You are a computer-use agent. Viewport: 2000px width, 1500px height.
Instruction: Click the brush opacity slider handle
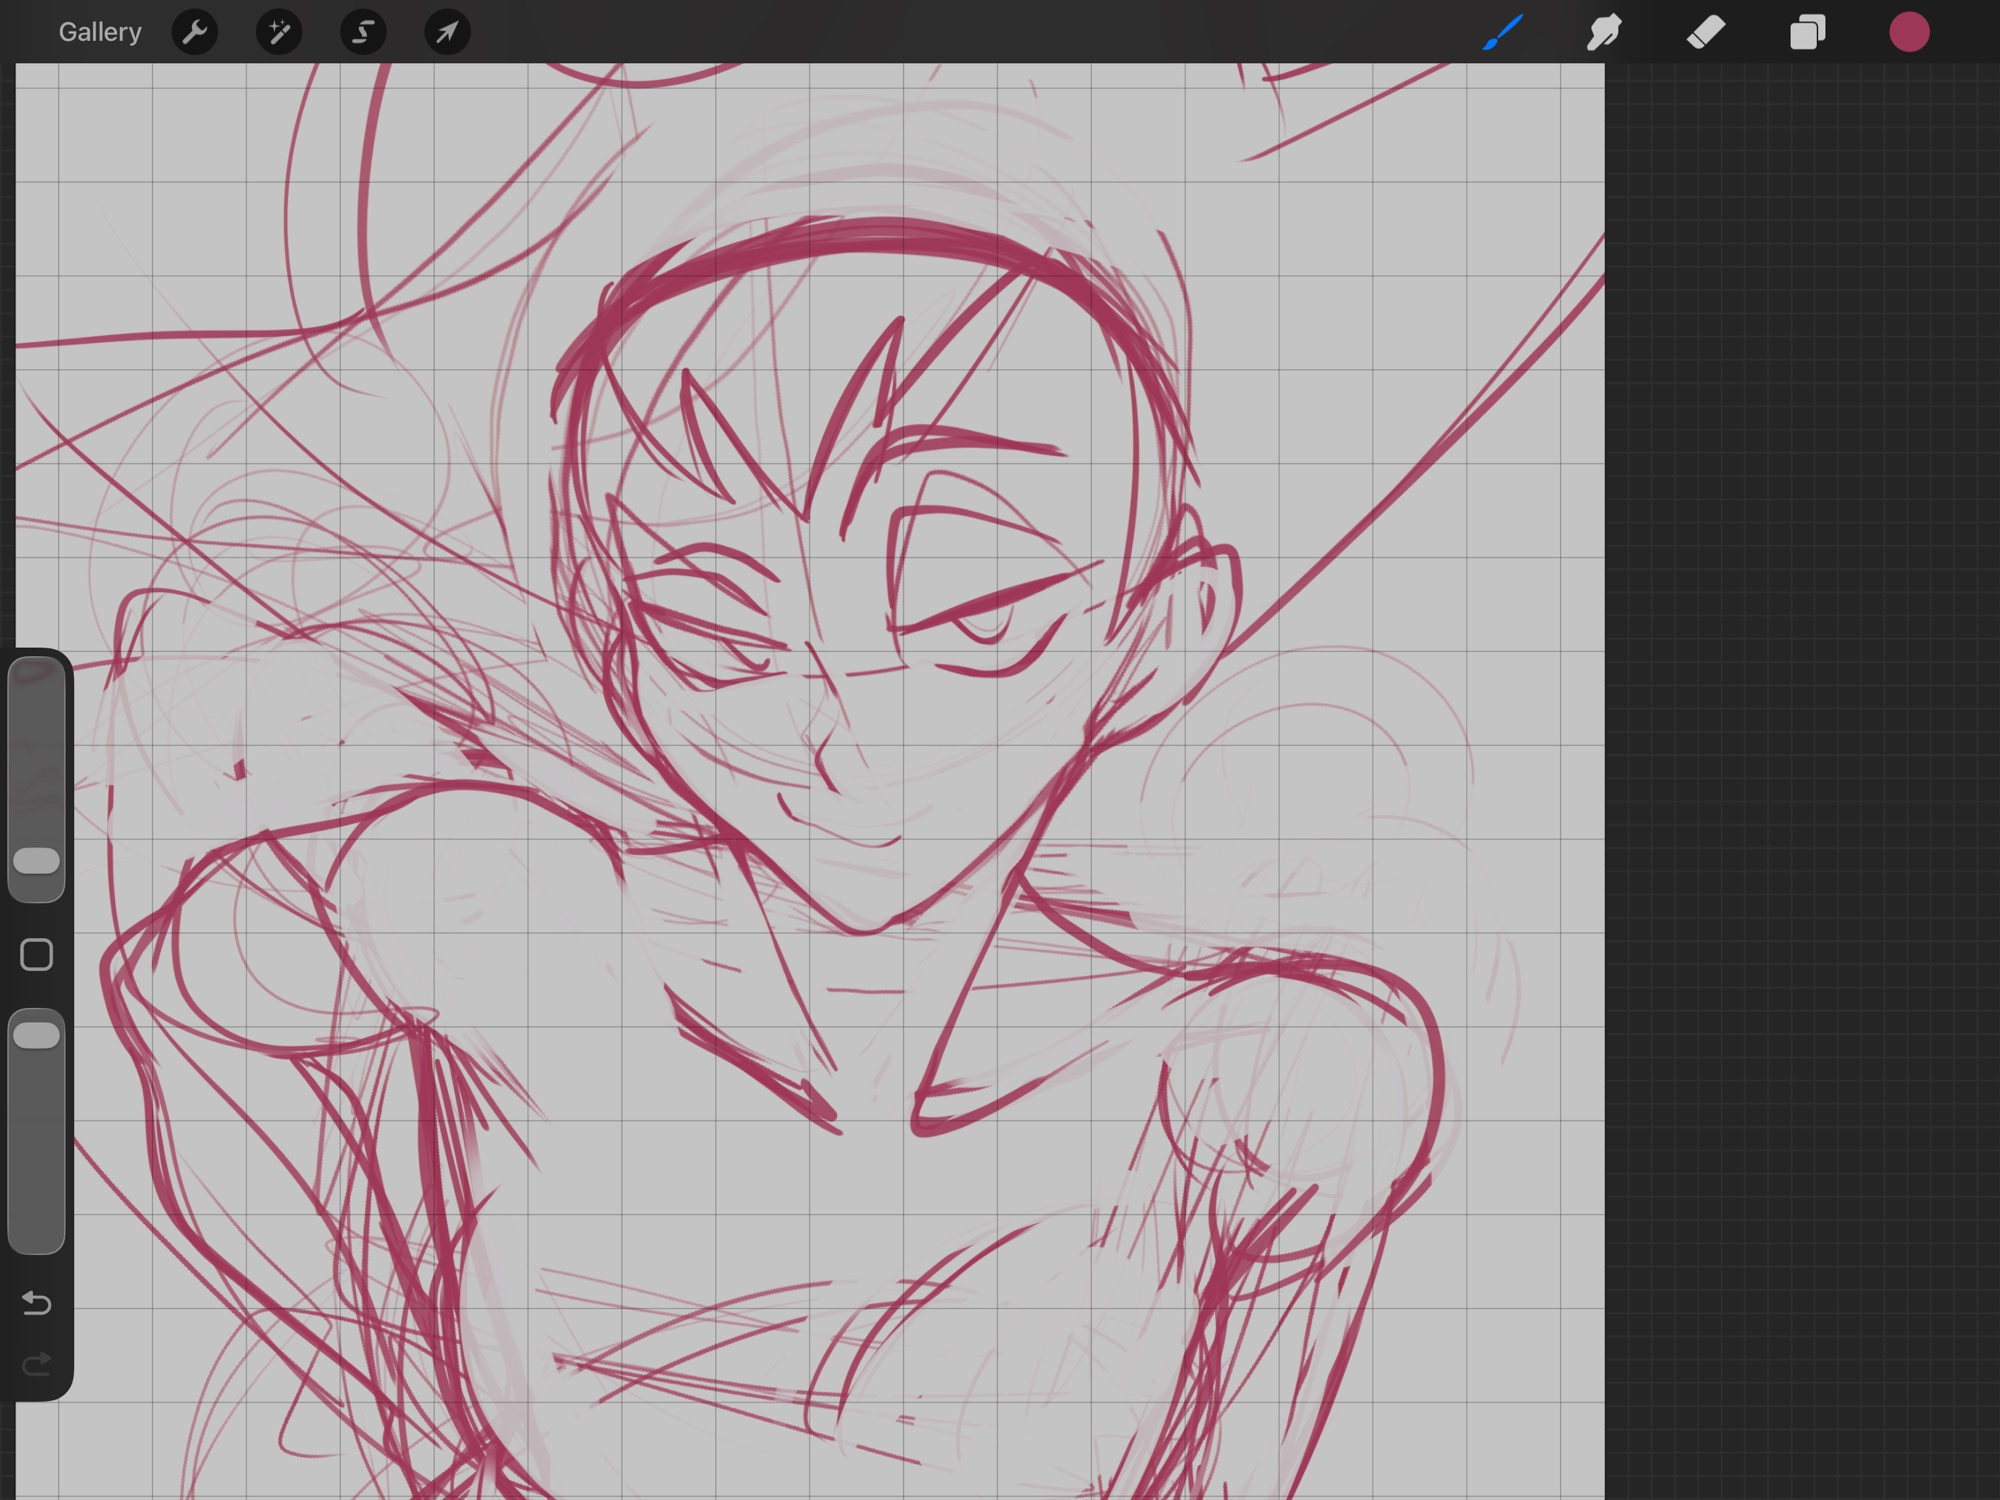[37, 1035]
